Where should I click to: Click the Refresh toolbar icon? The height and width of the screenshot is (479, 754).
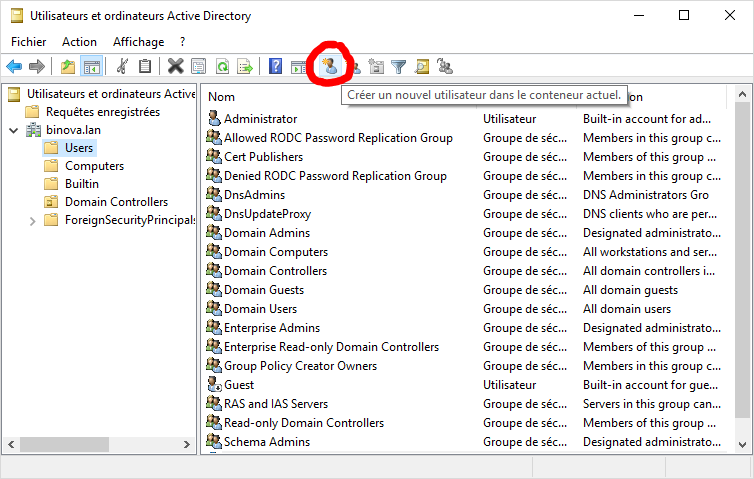point(222,67)
